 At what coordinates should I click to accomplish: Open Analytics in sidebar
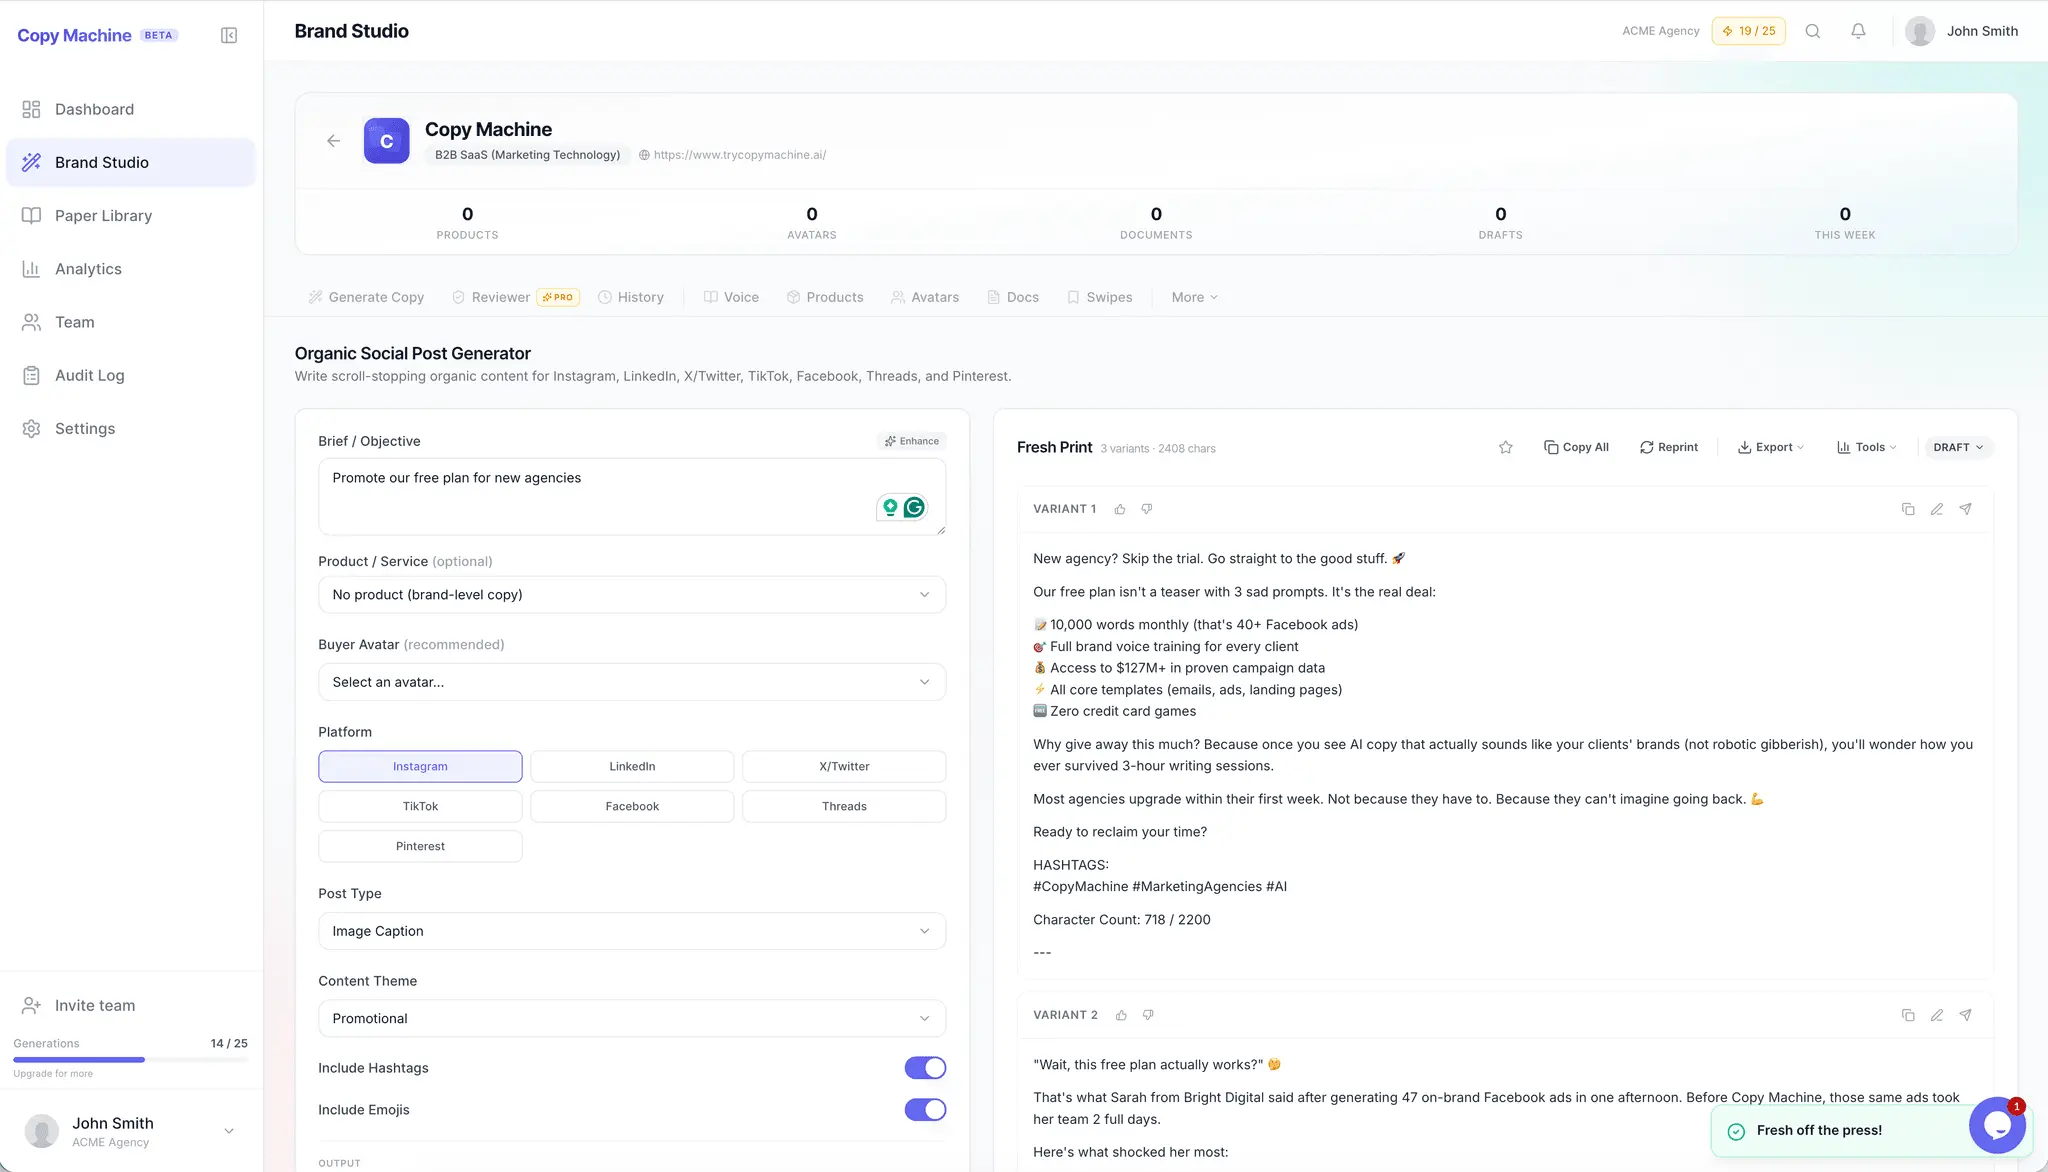[131, 269]
